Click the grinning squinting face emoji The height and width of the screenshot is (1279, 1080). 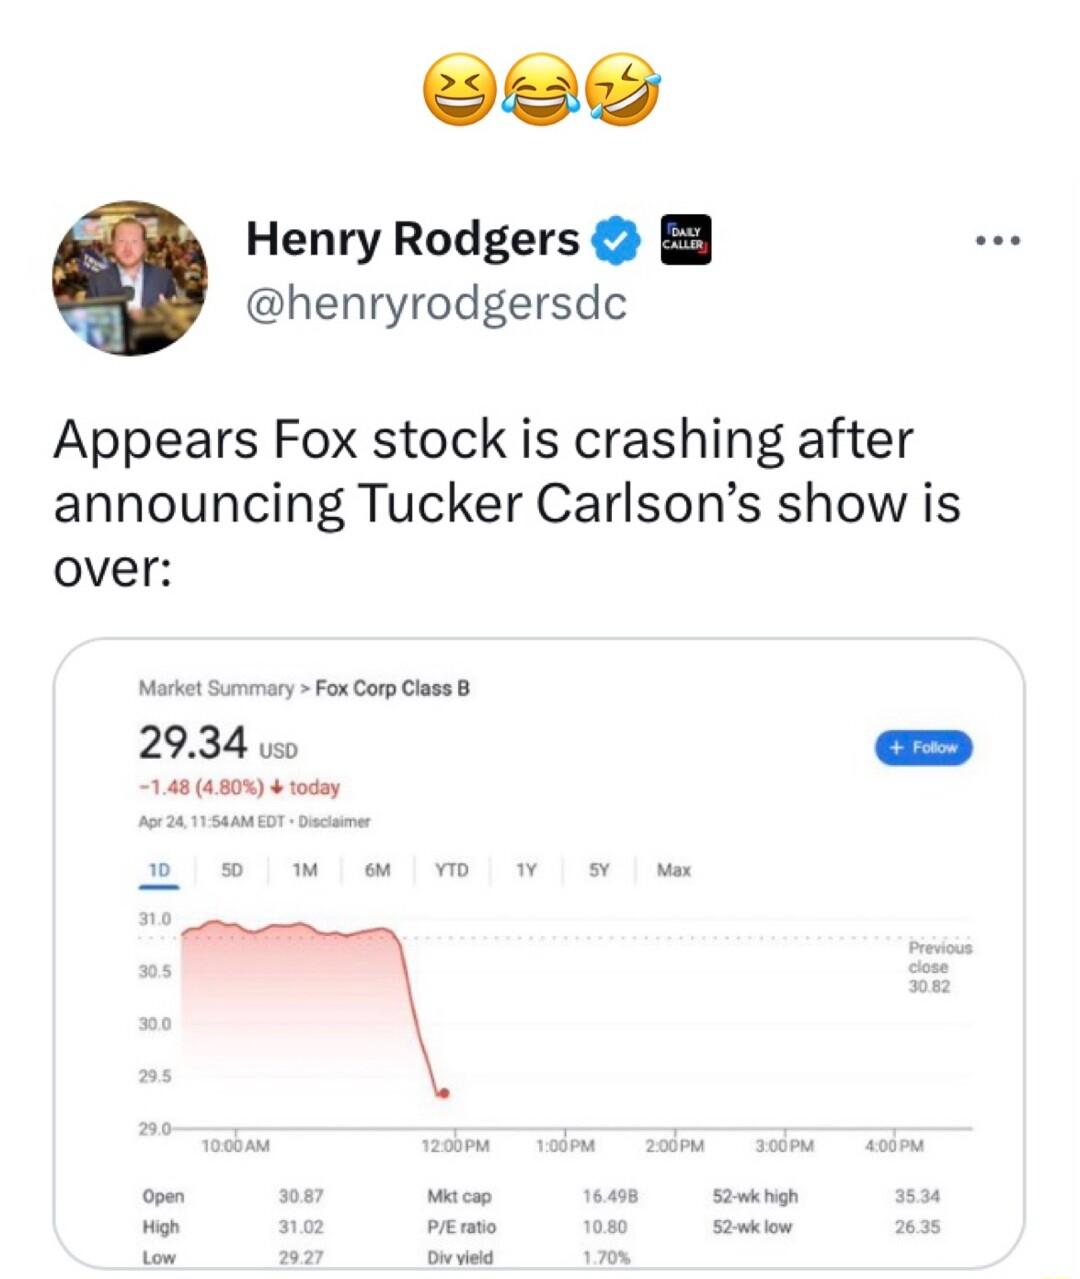click(x=455, y=90)
